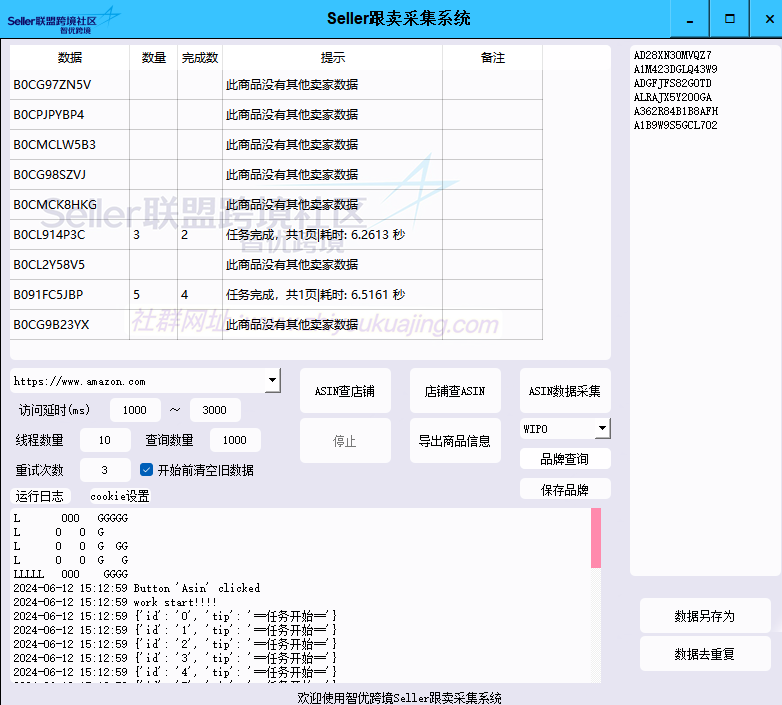Focus the 查询数量 field showing 1000
The width and height of the screenshot is (782, 705).
(x=235, y=440)
